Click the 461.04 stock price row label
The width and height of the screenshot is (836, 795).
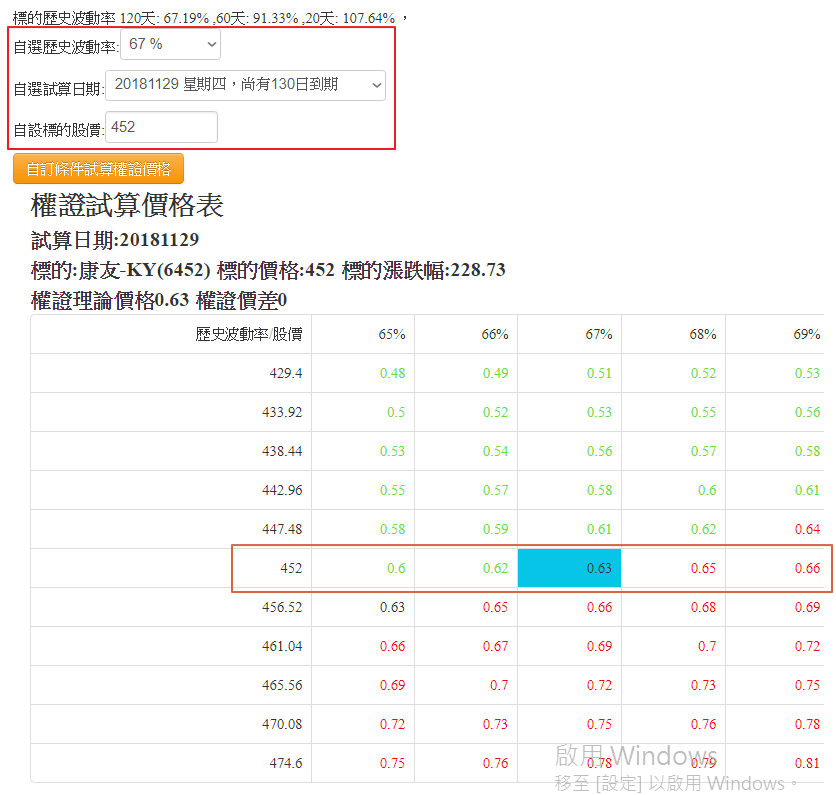(x=282, y=646)
